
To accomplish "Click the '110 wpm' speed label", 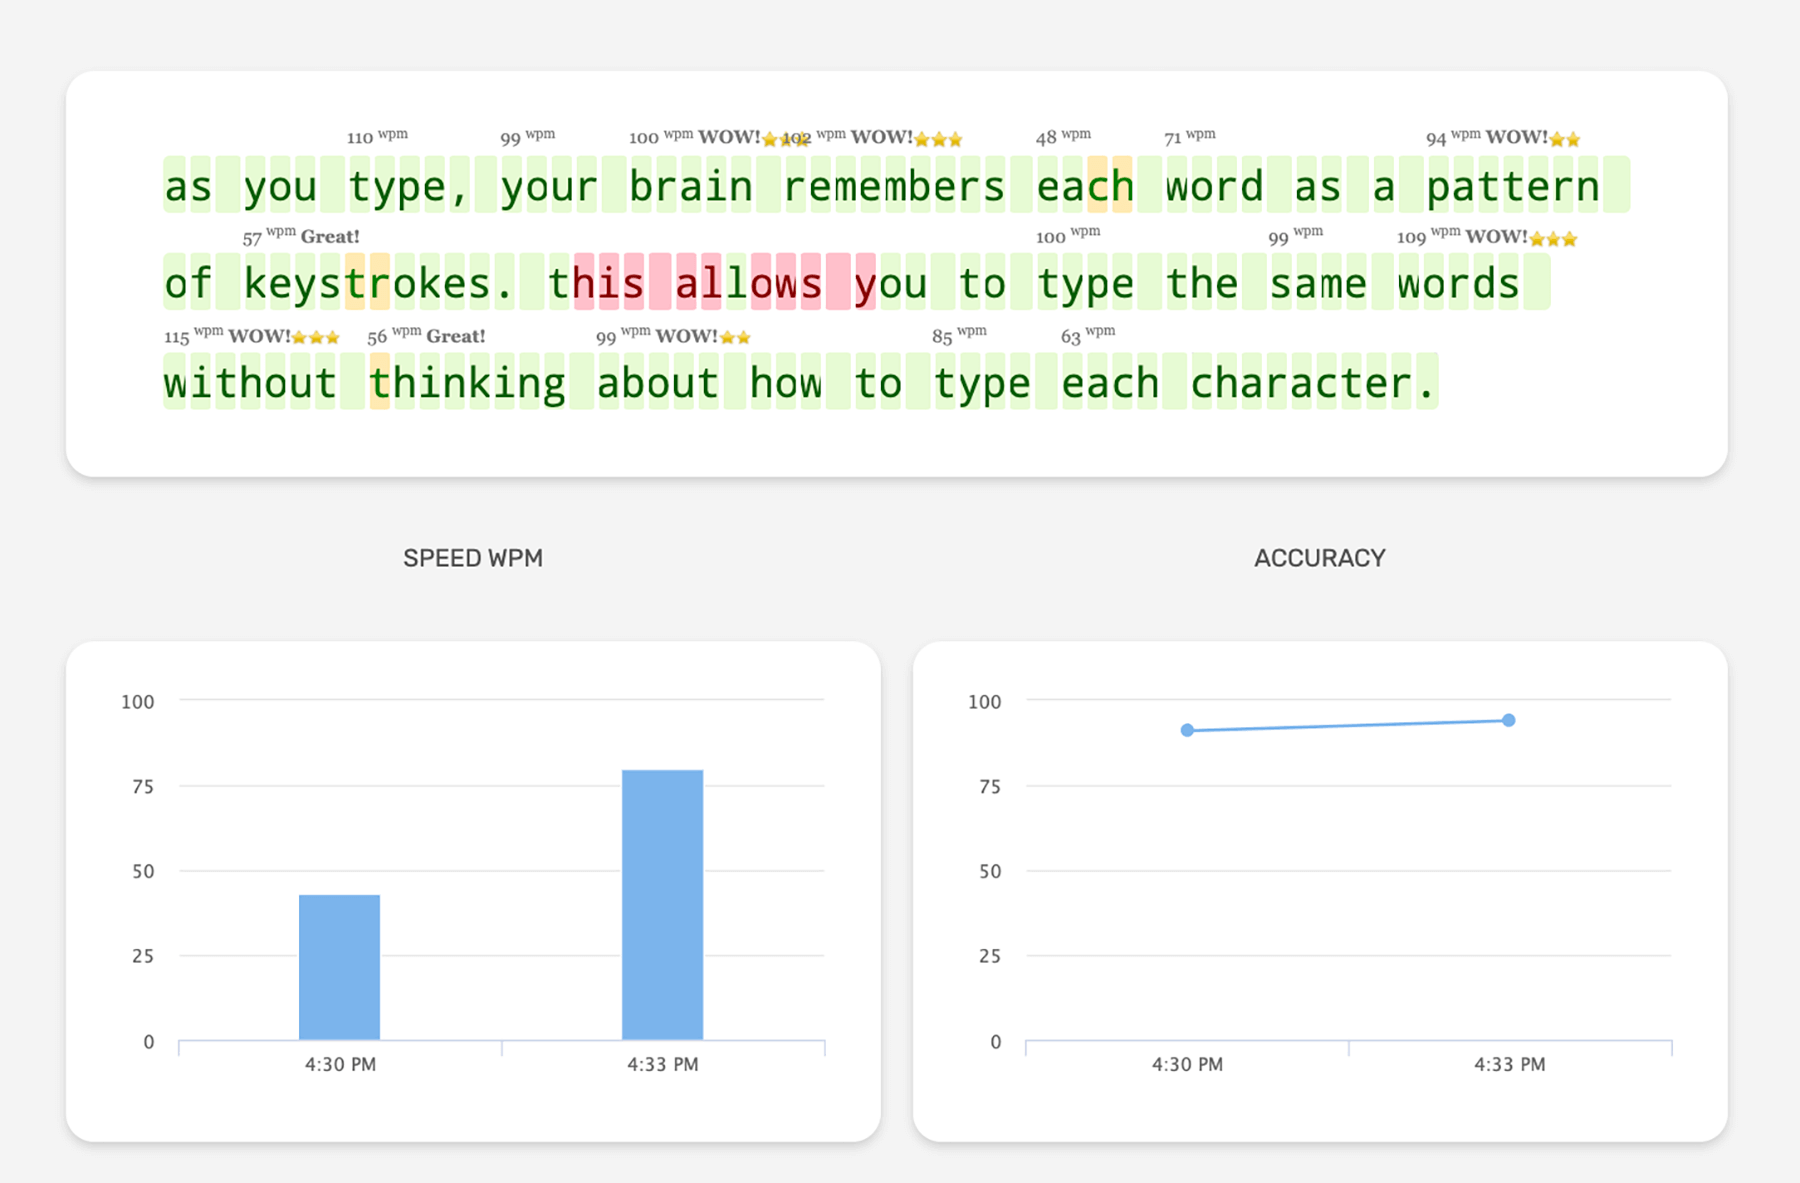I will [x=377, y=137].
